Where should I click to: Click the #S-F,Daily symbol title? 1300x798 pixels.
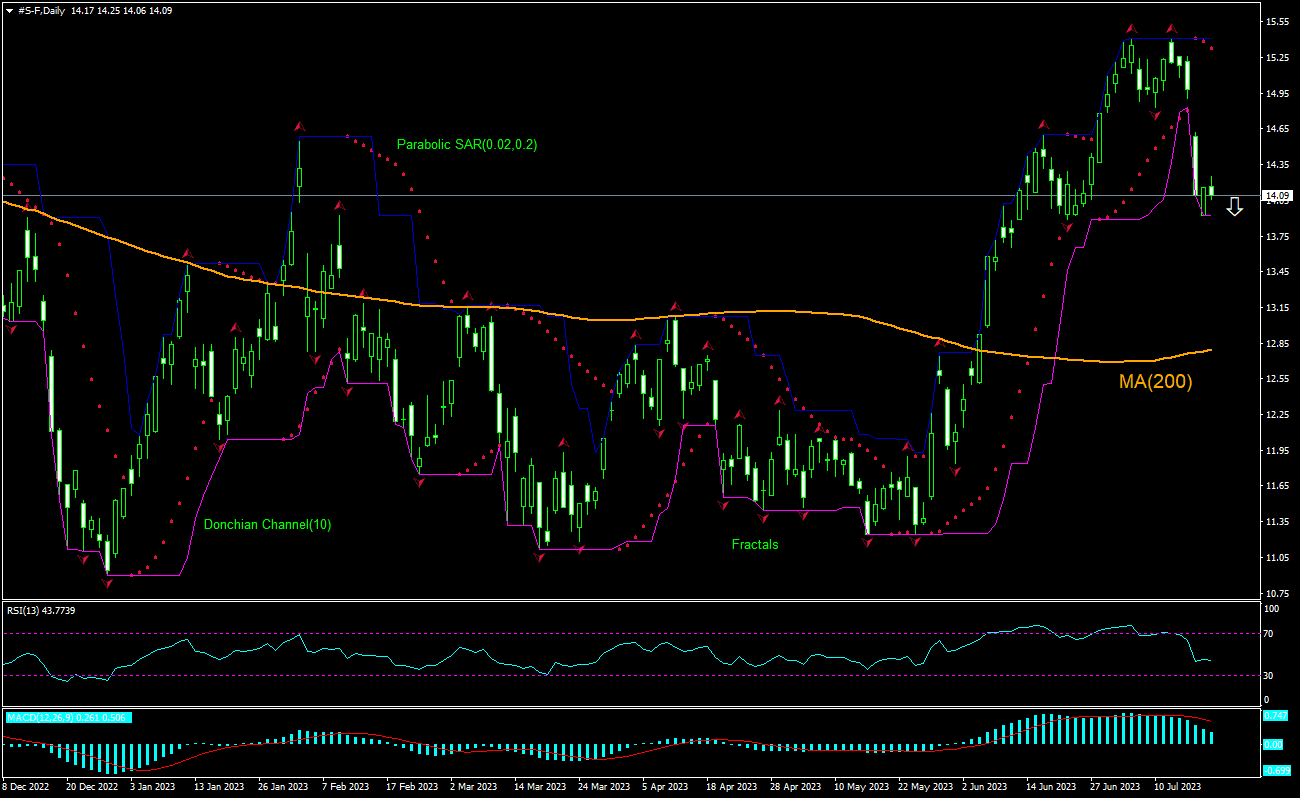[42, 10]
